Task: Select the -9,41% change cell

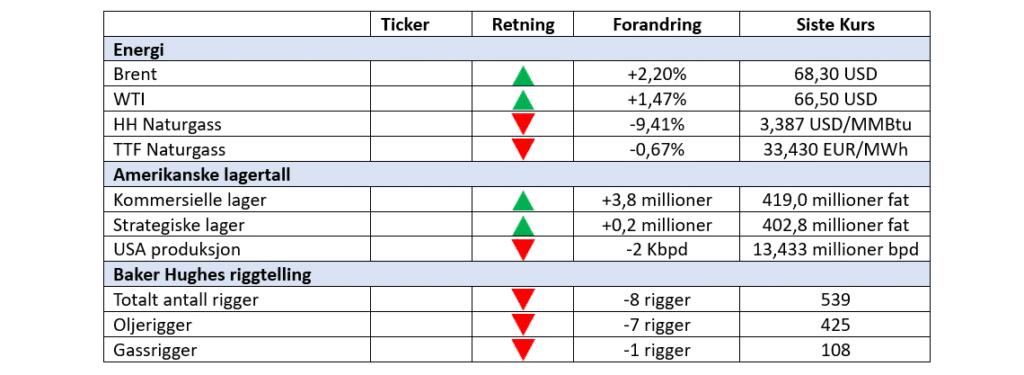Action: (657, 125)
